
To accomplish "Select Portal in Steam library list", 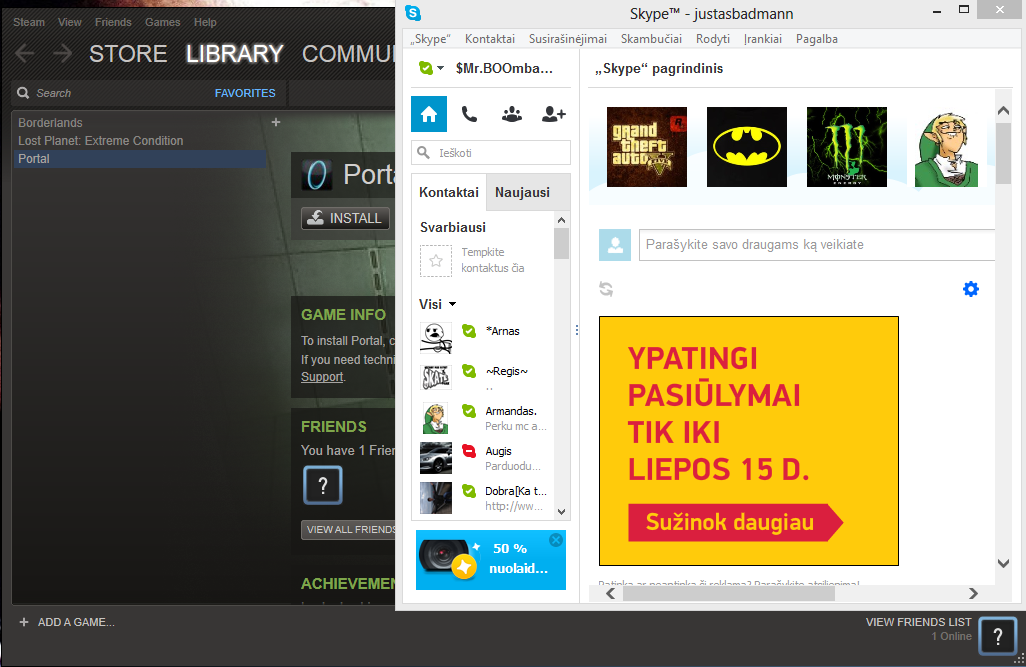I will click(139, 158).
